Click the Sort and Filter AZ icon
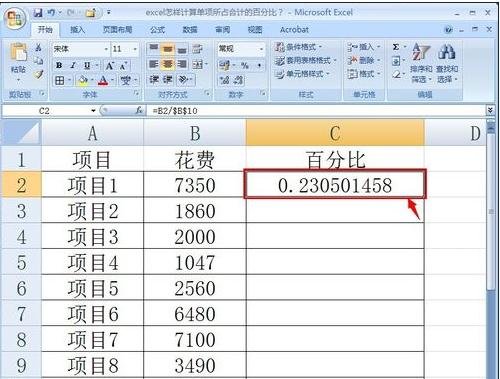500x379 pixels. tap(420, 52)
